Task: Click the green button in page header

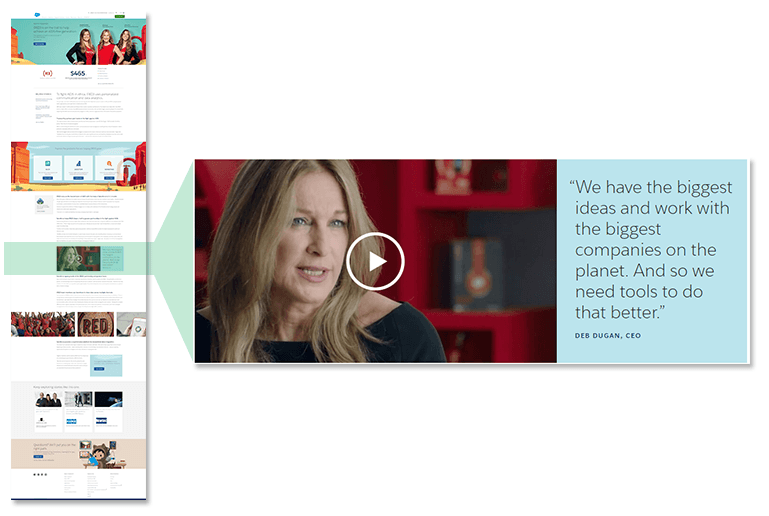Action: point(119,16)
